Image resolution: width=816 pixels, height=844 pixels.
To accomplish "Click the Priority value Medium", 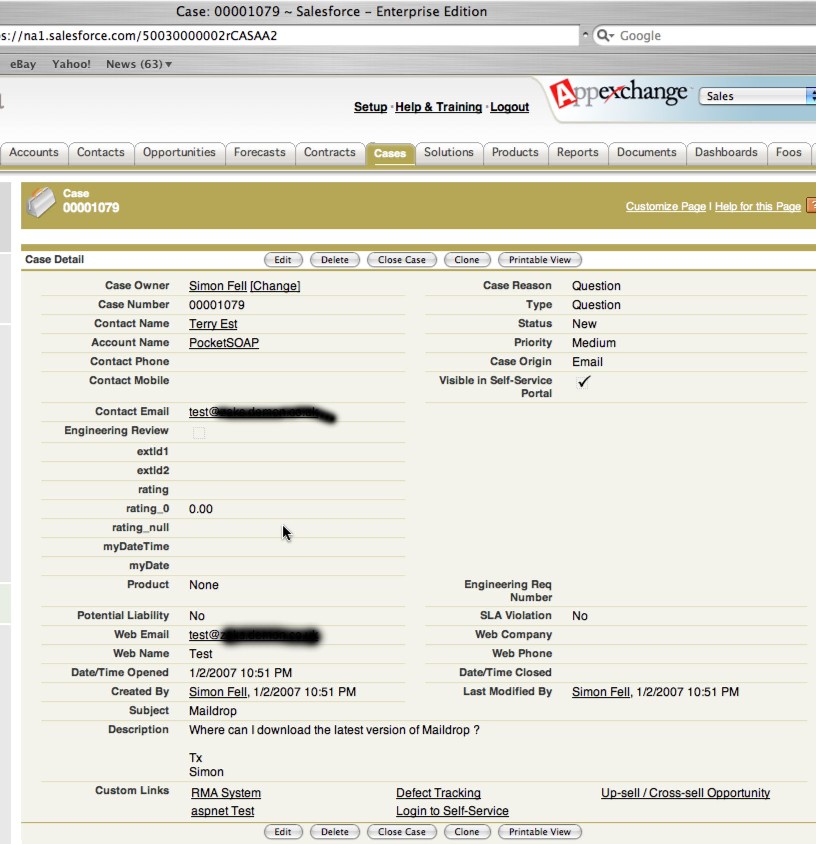I will tap(594, 343).
